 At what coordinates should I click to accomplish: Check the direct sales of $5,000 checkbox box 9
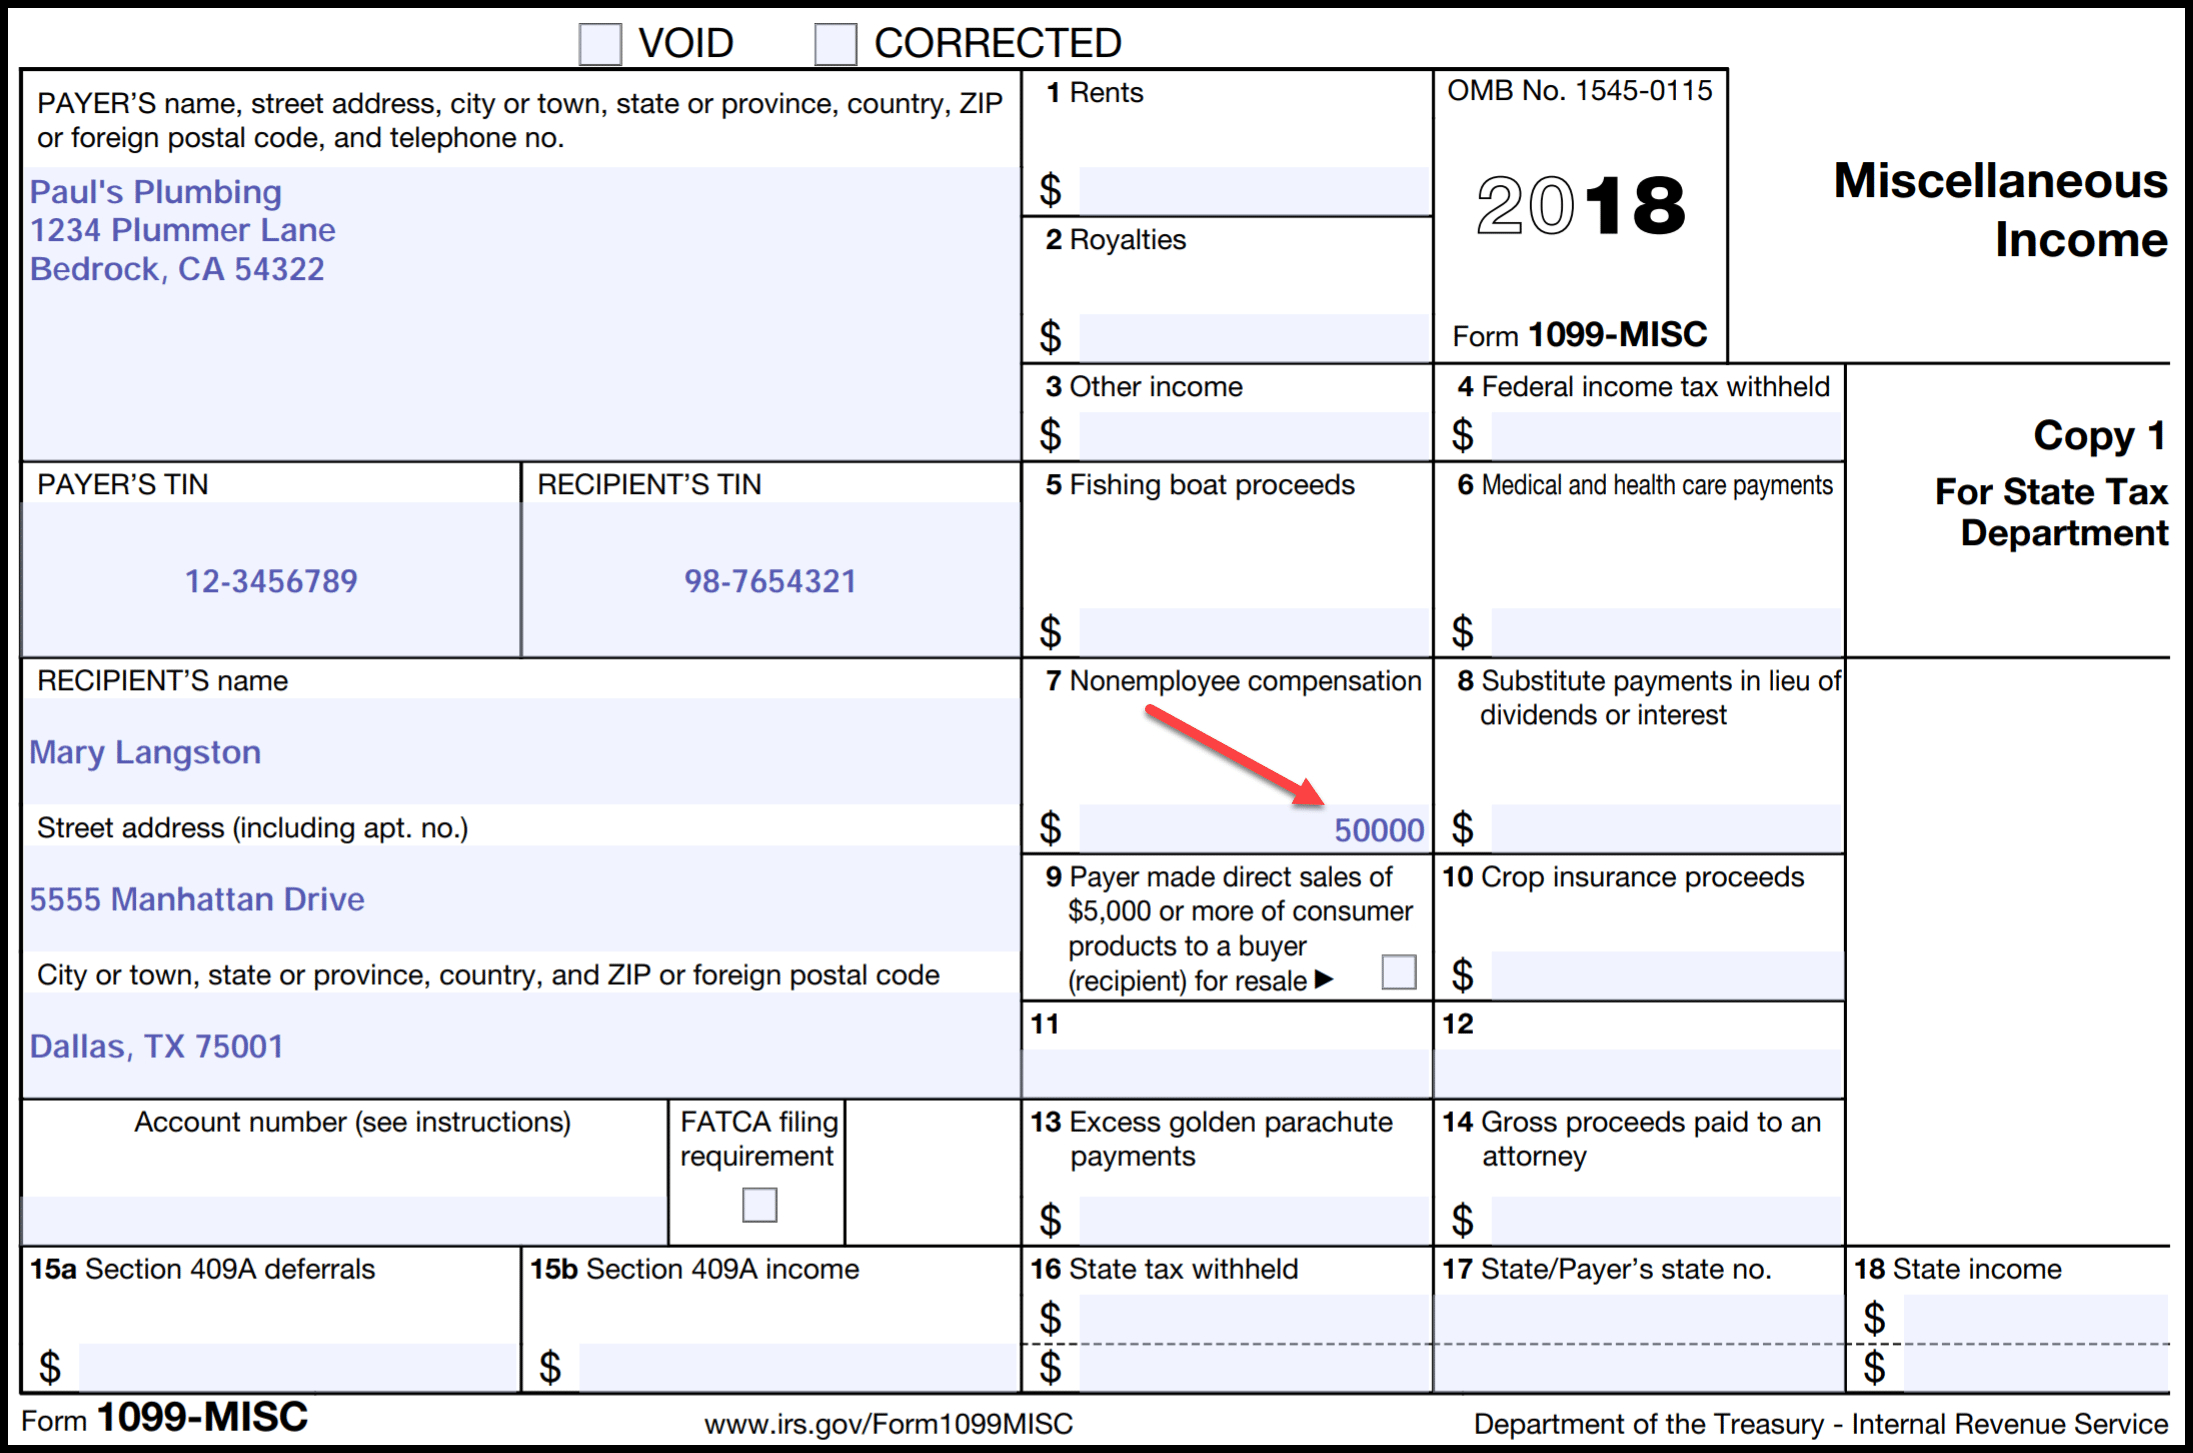click(x=1396, y=975)
